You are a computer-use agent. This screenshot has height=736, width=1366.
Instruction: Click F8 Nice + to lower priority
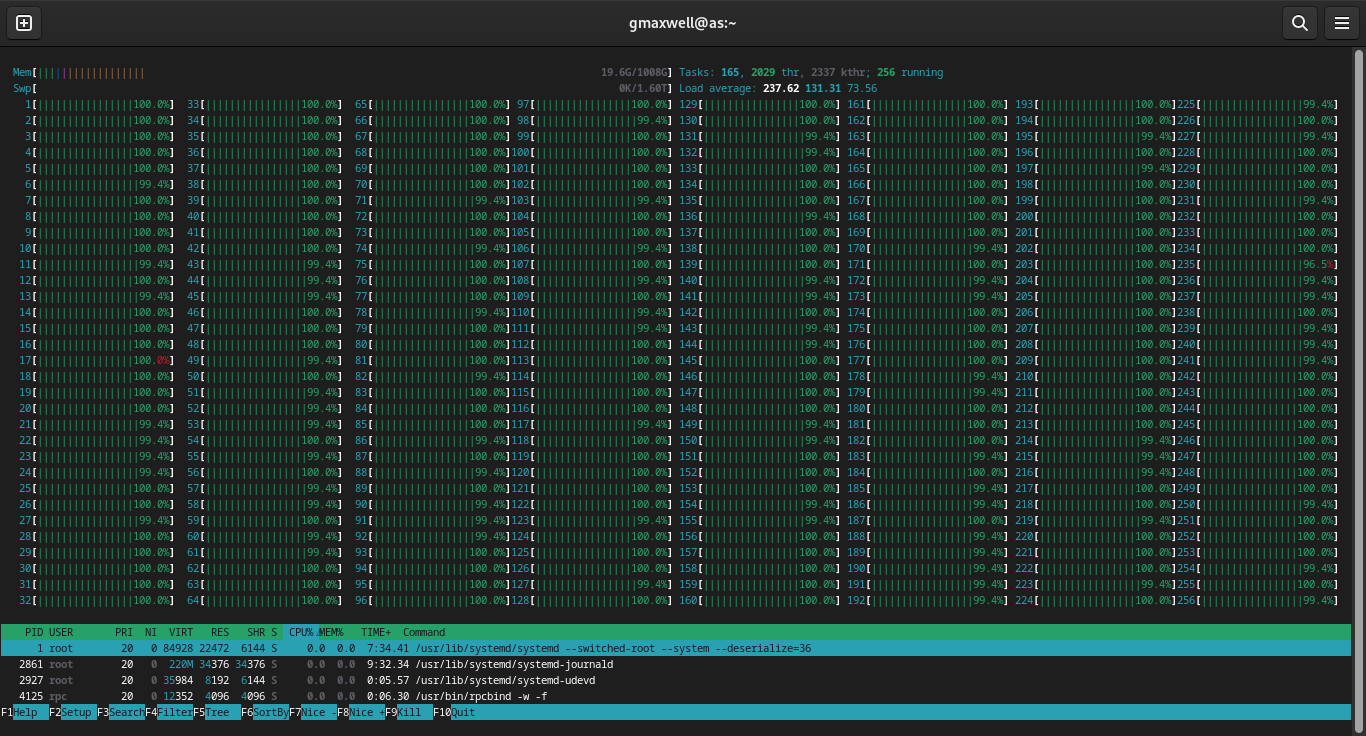[x=367, y=712]
